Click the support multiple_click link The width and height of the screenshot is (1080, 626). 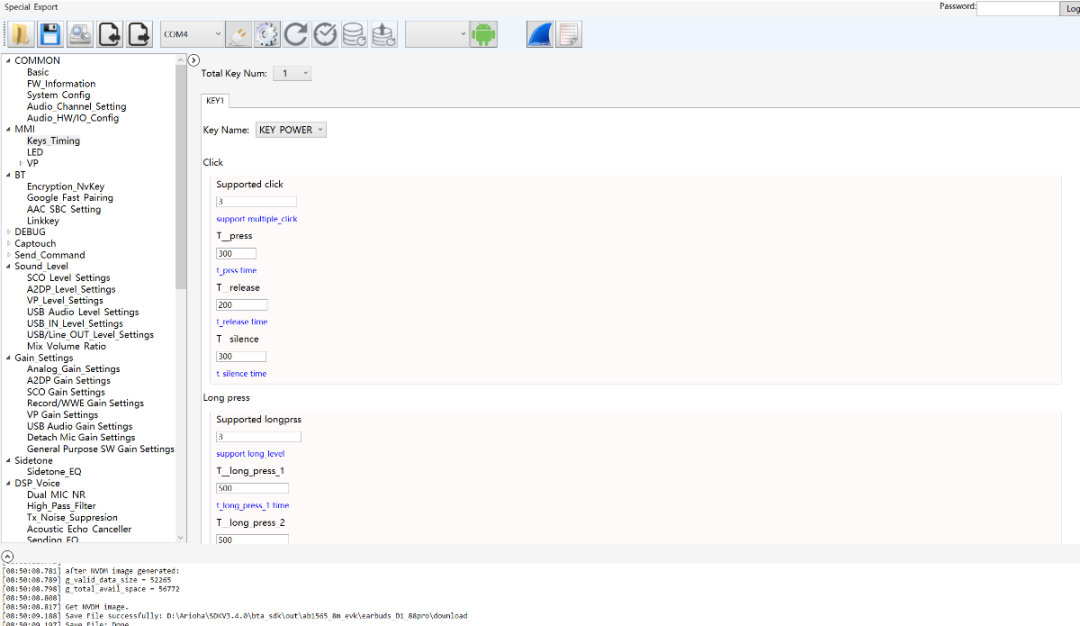click(256, 218)
